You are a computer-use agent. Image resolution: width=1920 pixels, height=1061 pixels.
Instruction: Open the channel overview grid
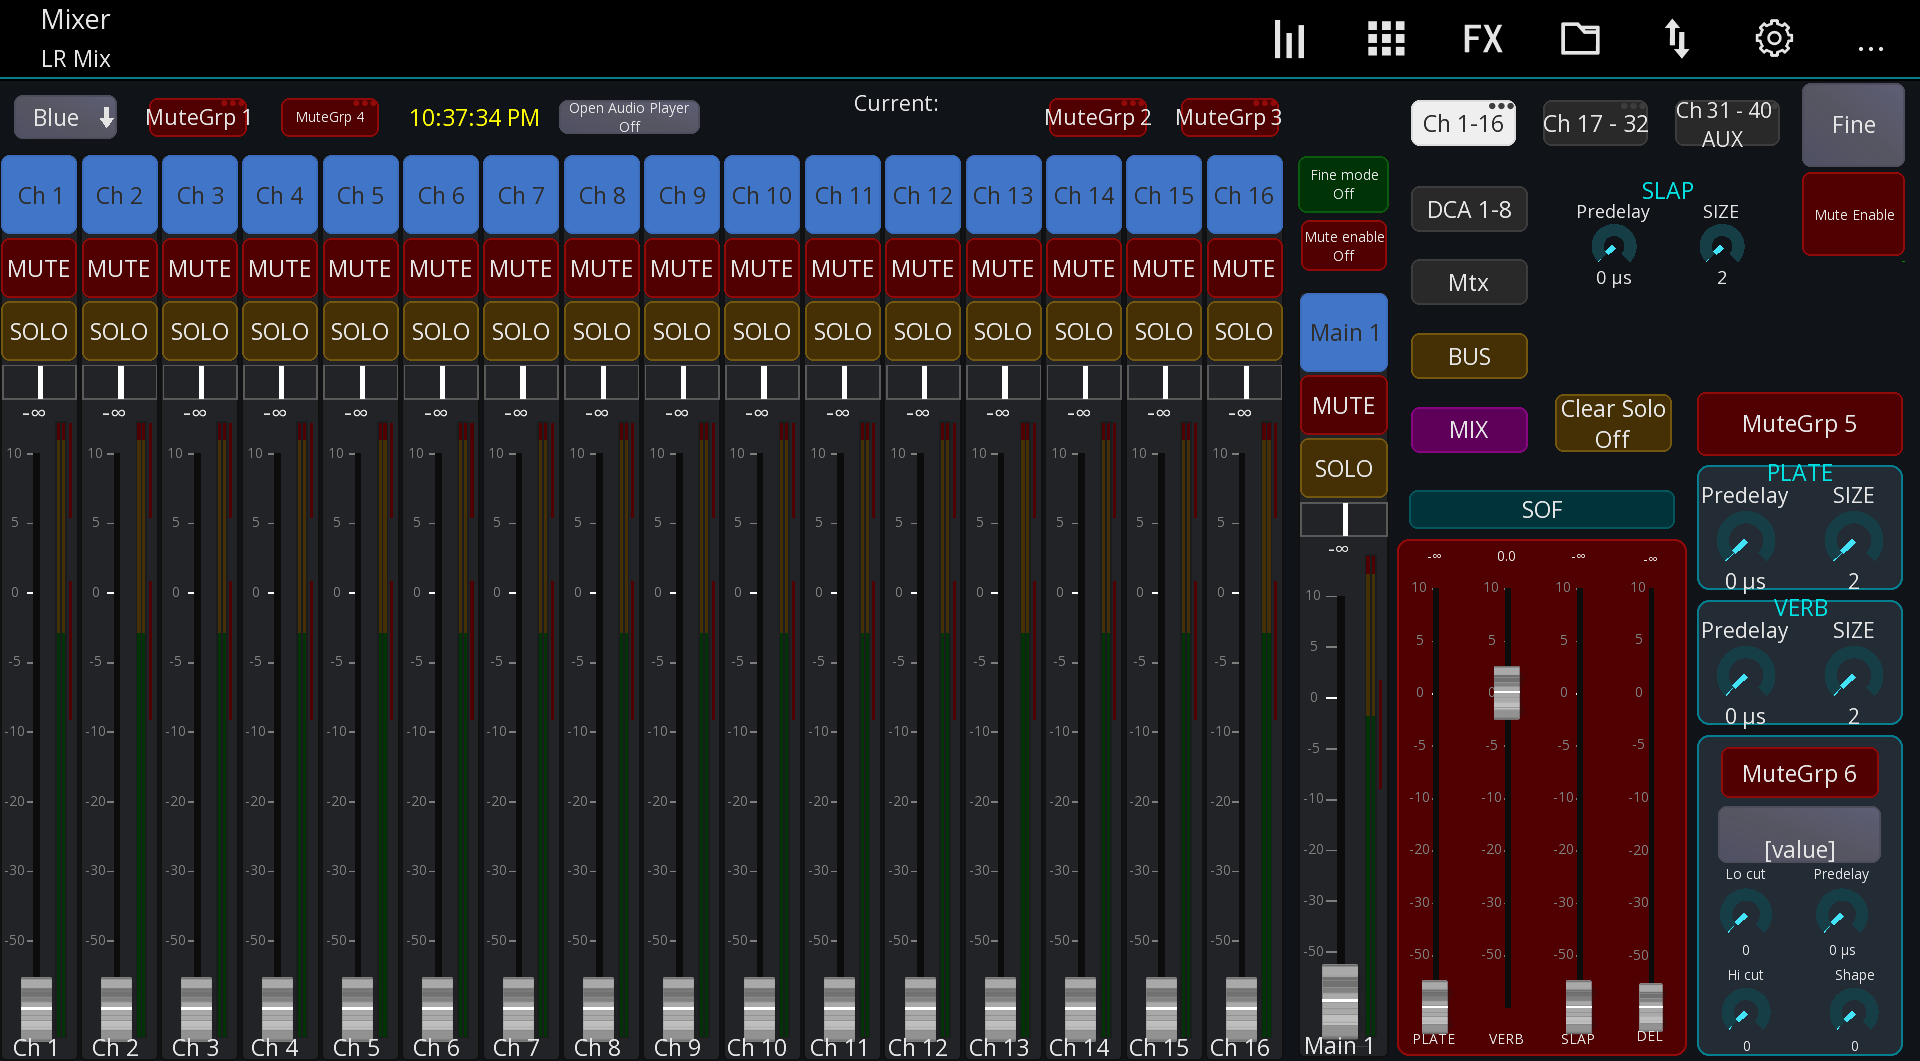1385,38
